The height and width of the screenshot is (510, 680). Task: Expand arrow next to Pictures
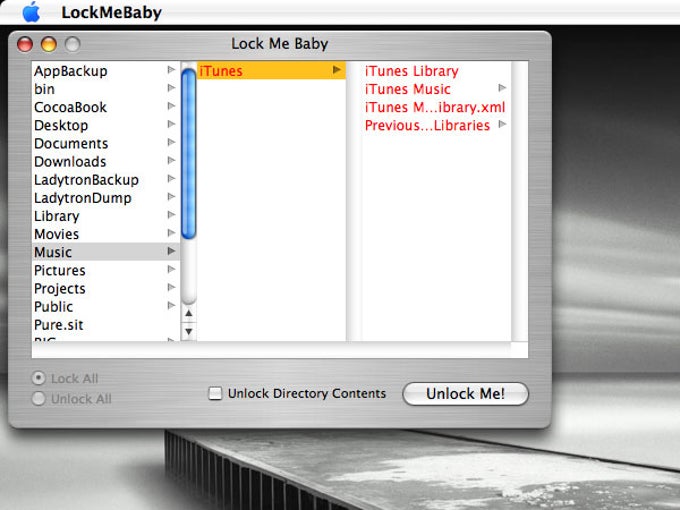coord(171,269)
